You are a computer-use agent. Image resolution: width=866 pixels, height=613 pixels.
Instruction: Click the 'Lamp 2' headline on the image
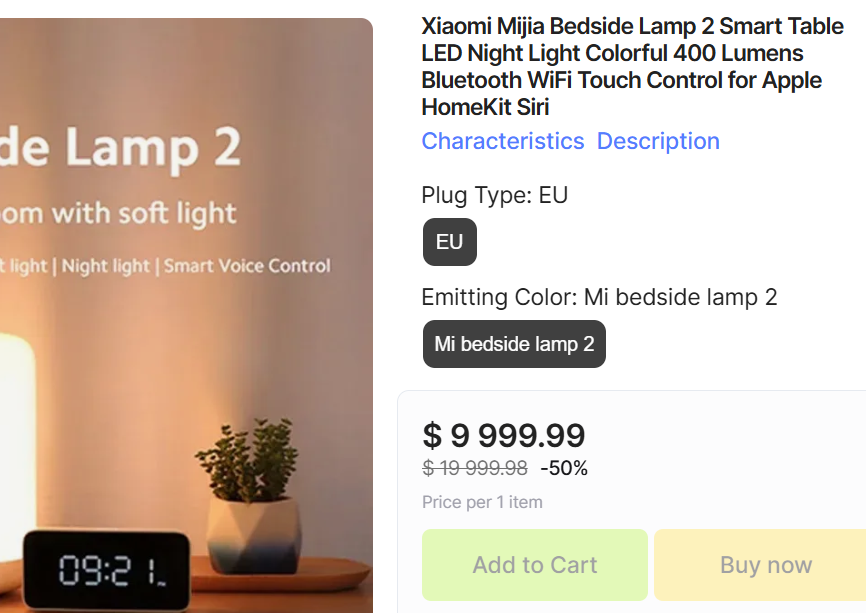pos(150,147)
